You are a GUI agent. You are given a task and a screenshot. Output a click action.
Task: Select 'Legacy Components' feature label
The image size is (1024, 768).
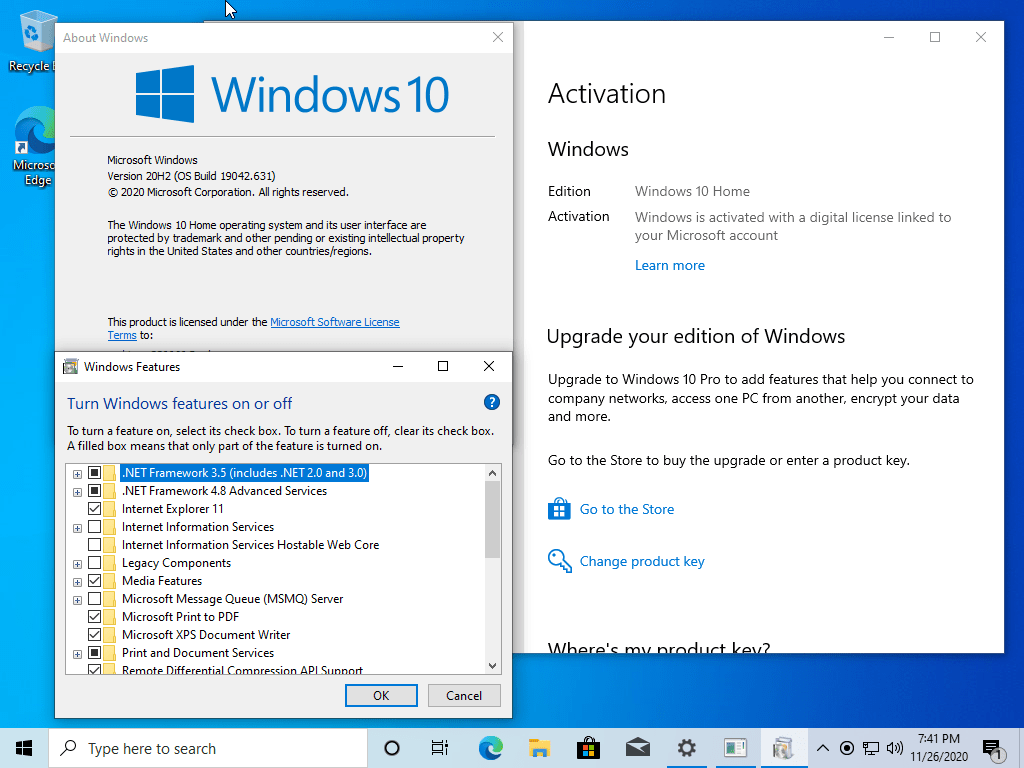pyautogui.click(x=176, y=563)
